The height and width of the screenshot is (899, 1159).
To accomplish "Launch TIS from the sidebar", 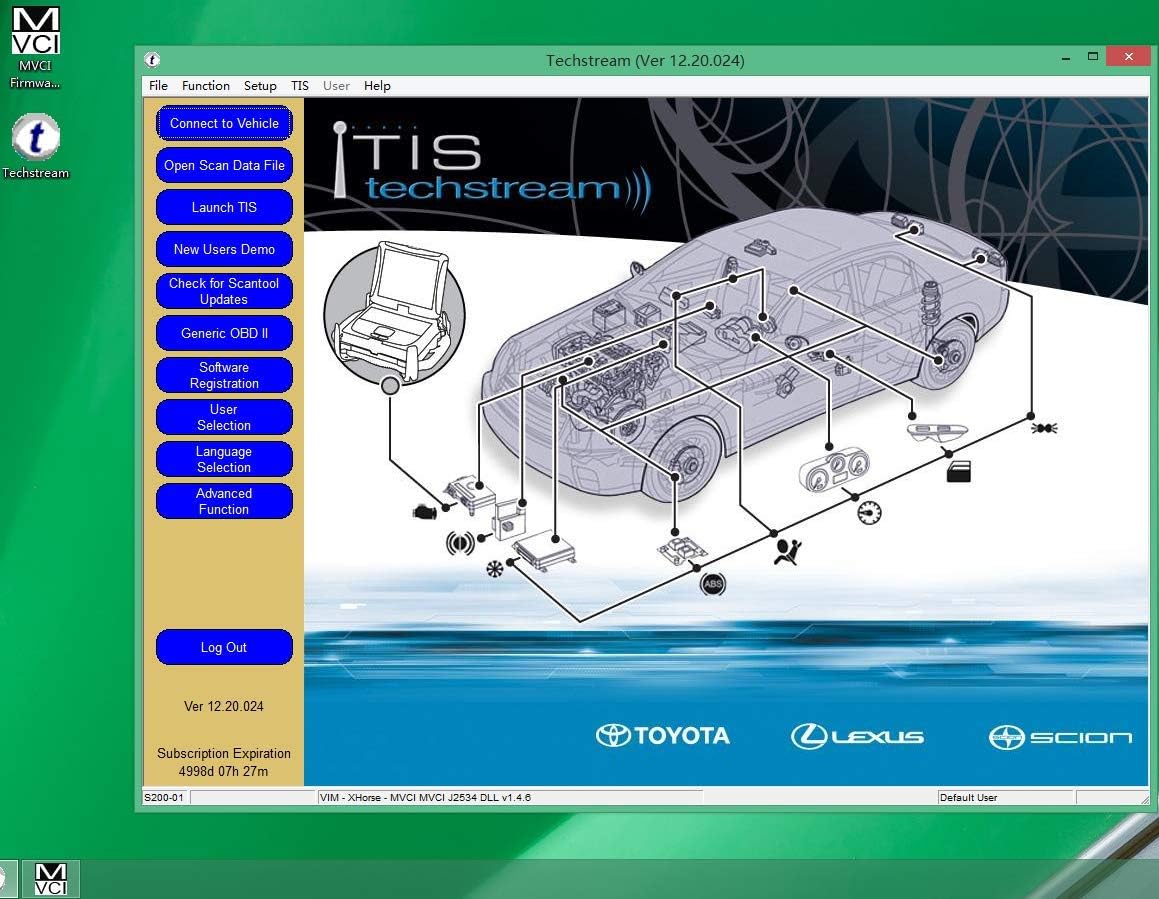I will [x=224, y=208].
